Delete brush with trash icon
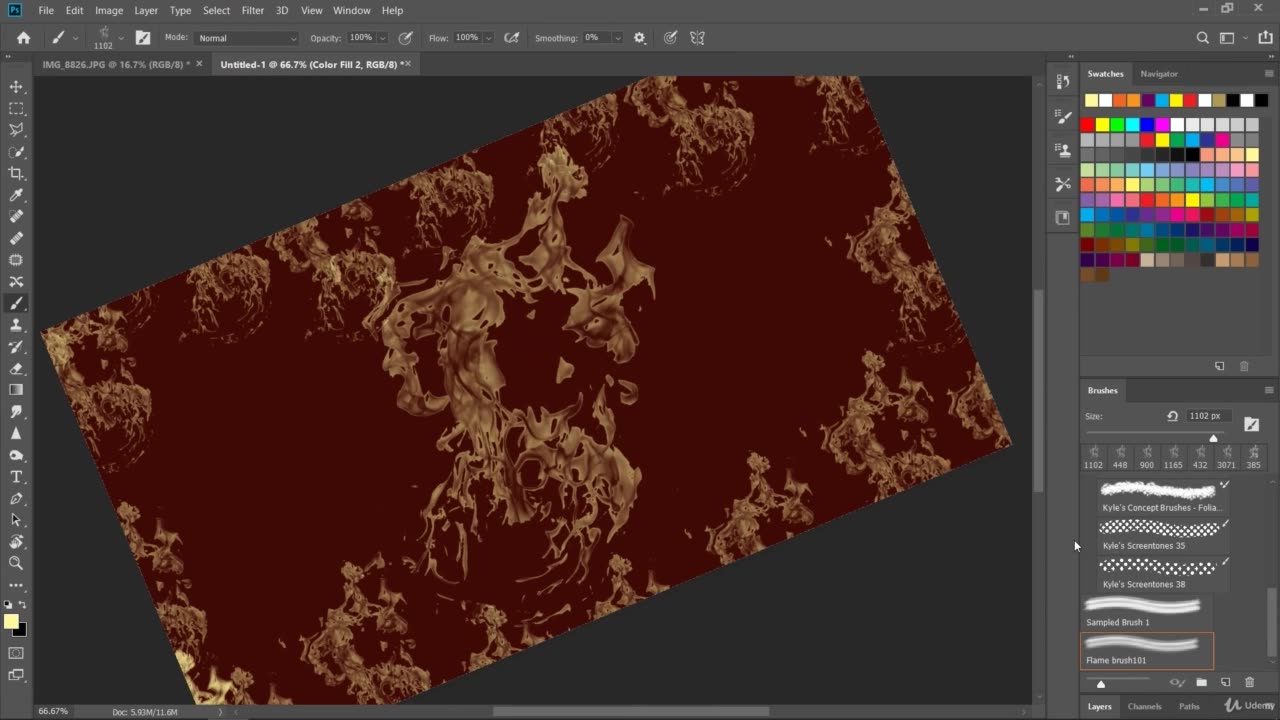Image resolution: width=1280 pixels, height=720 pixels. tap(1249, 682)
